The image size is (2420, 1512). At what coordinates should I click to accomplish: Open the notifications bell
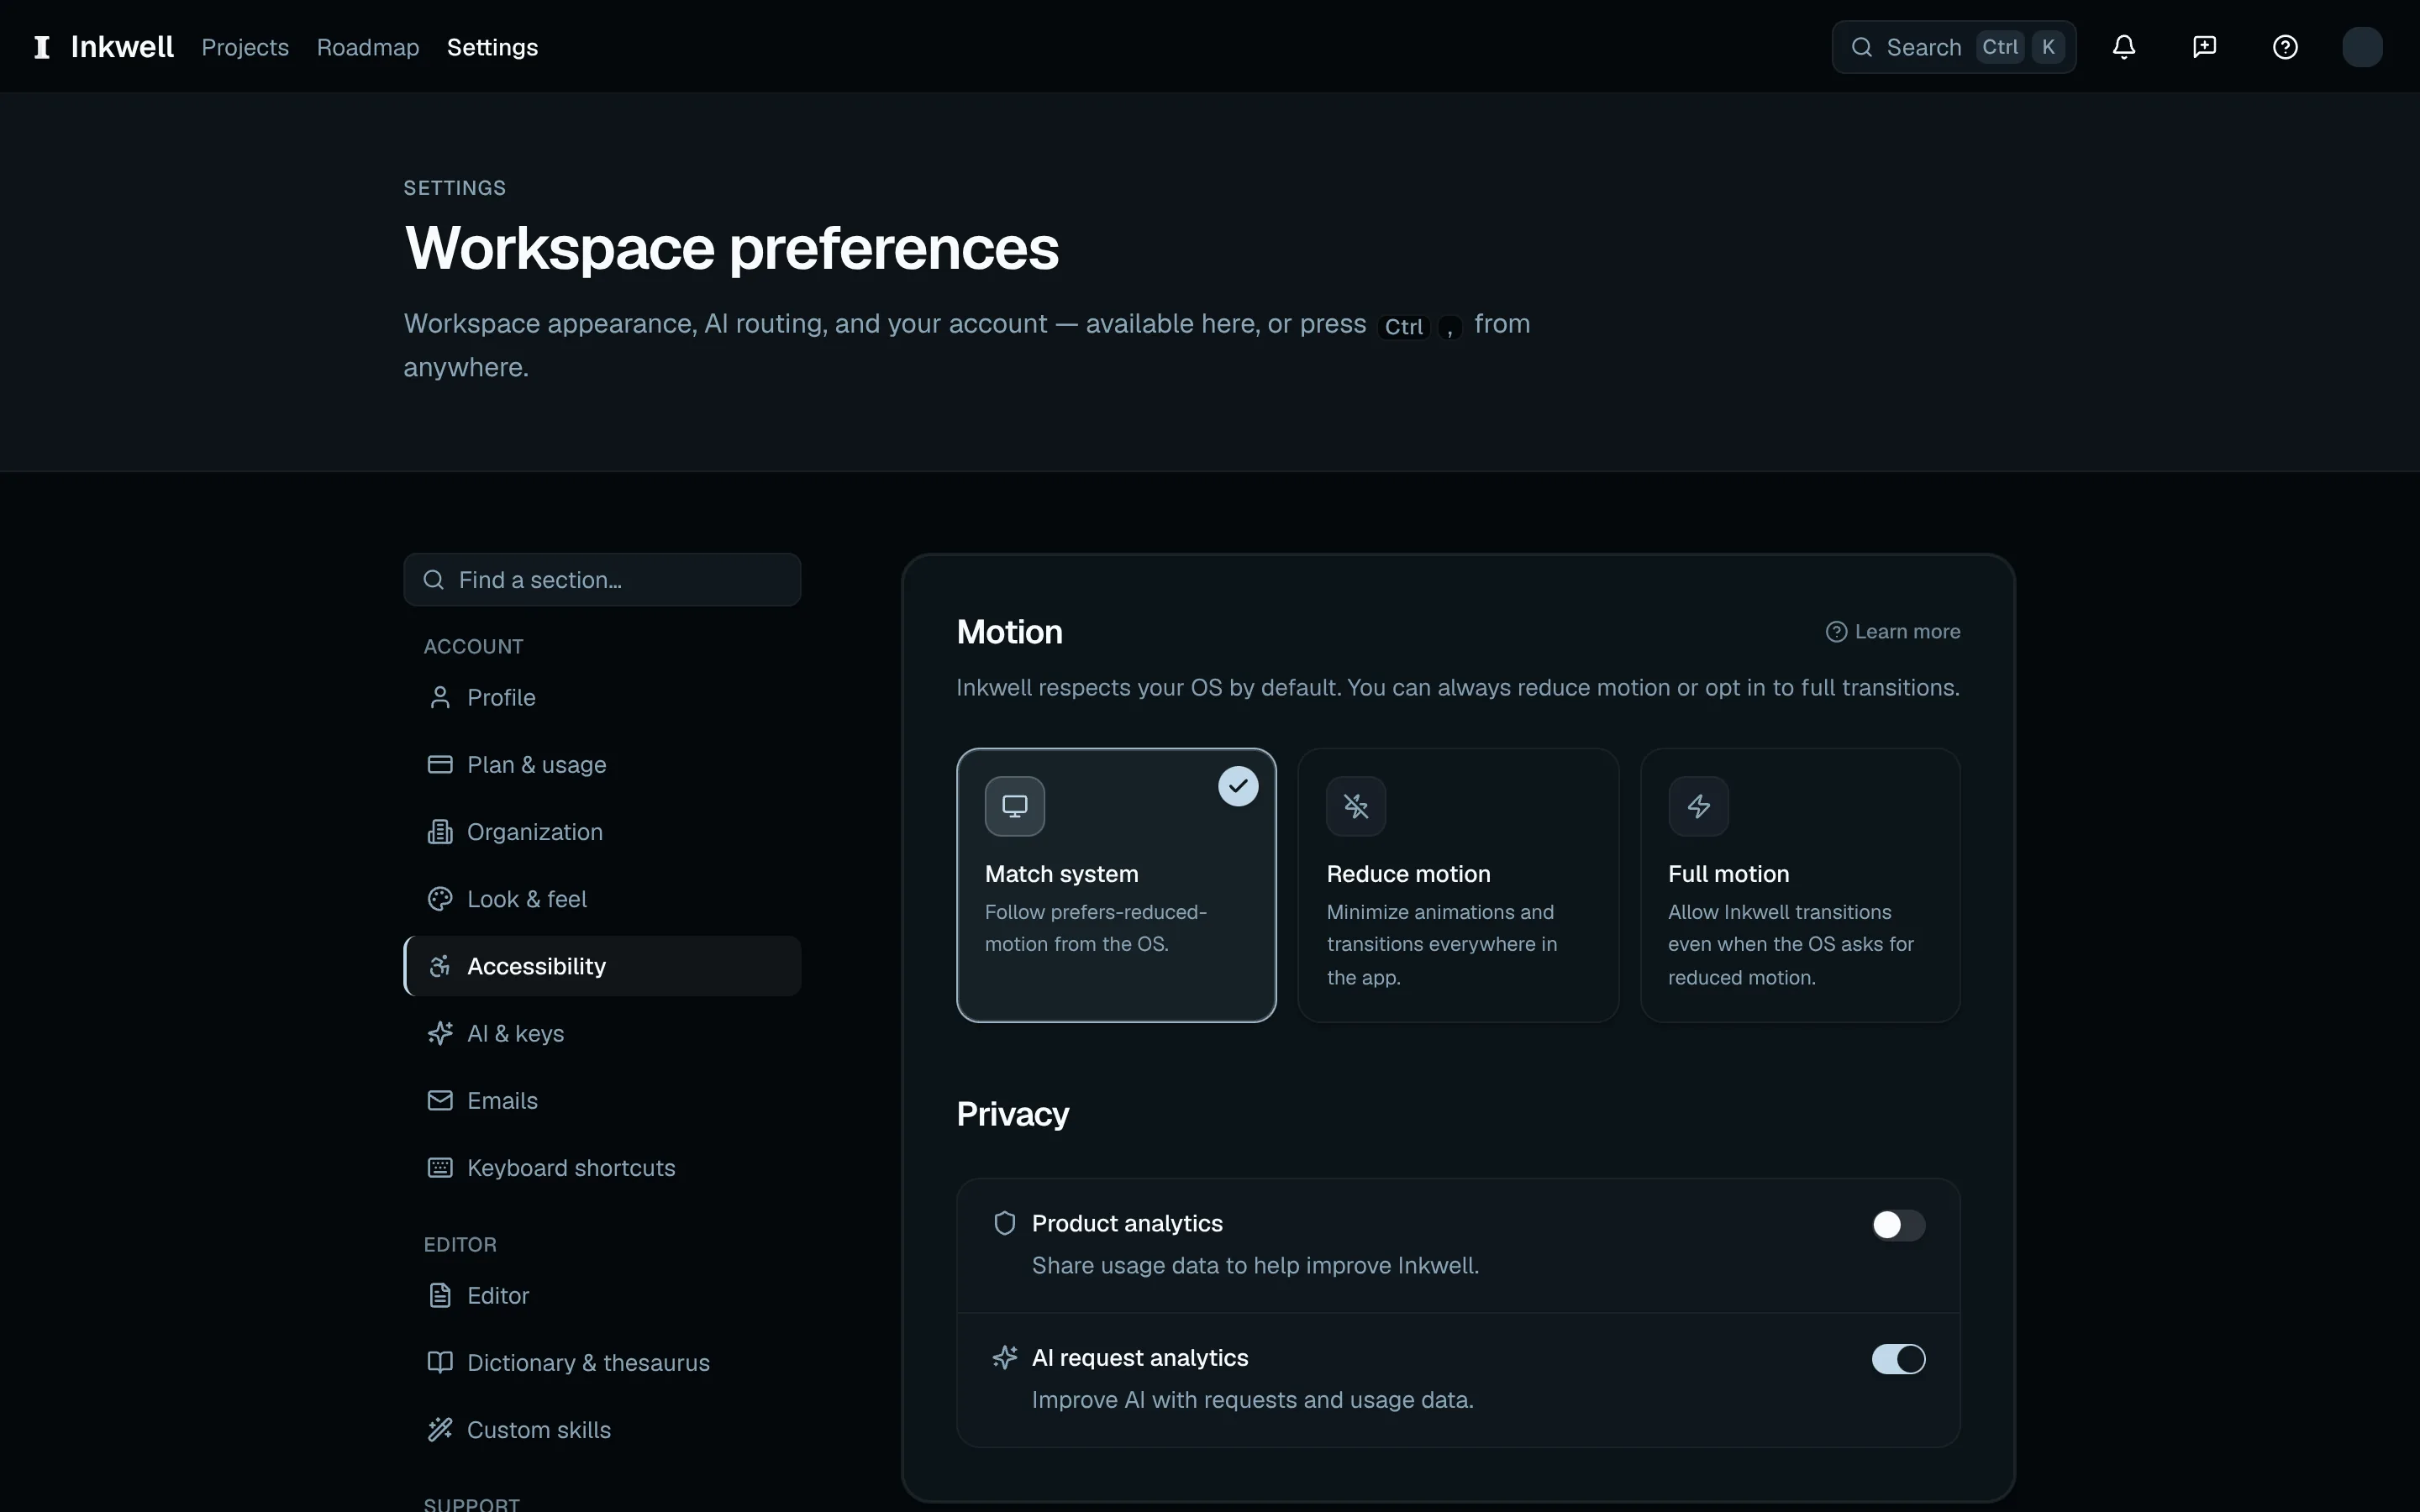(x=2124, y=47)
